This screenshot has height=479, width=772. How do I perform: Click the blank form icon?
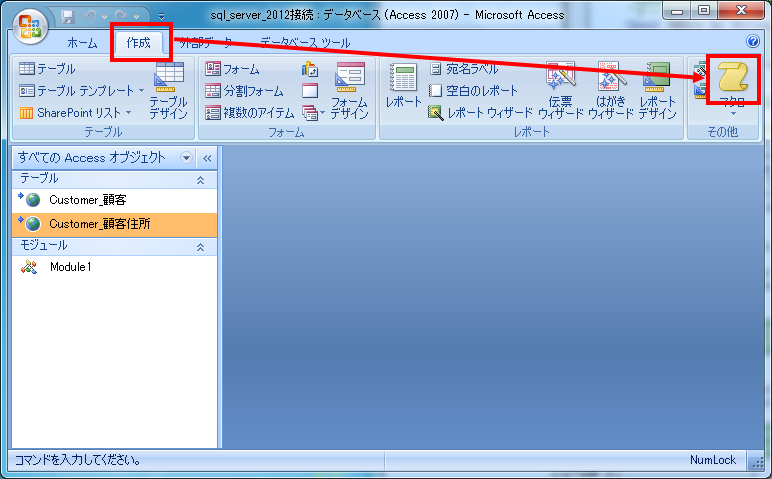coord(310,91)
